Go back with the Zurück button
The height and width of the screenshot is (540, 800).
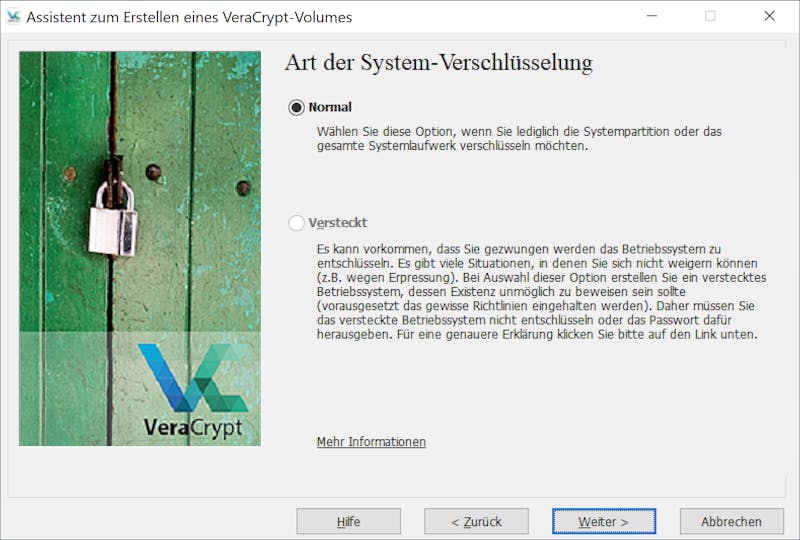tap(476, 522)
